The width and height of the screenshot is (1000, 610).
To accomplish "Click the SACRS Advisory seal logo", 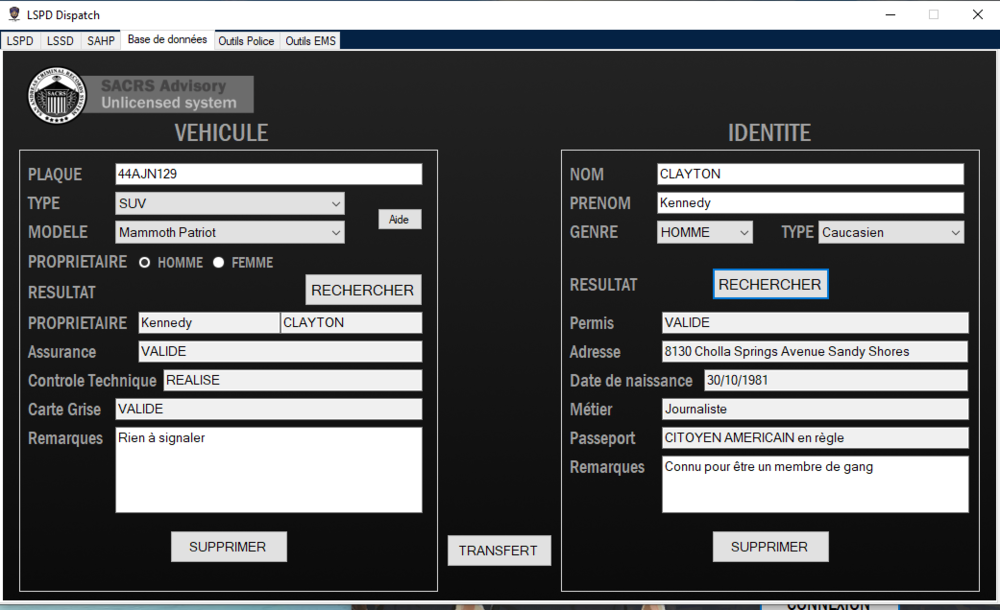I will click(x=56, y=96).
